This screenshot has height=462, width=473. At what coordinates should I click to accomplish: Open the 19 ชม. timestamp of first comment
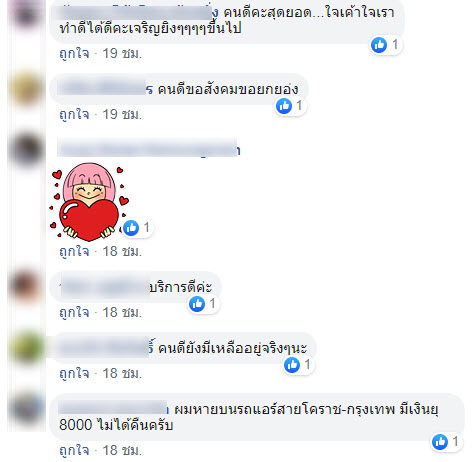tap(122, 53)
